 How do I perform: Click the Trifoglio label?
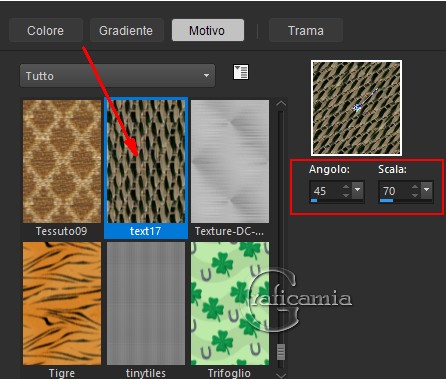[x=229, y=373]
